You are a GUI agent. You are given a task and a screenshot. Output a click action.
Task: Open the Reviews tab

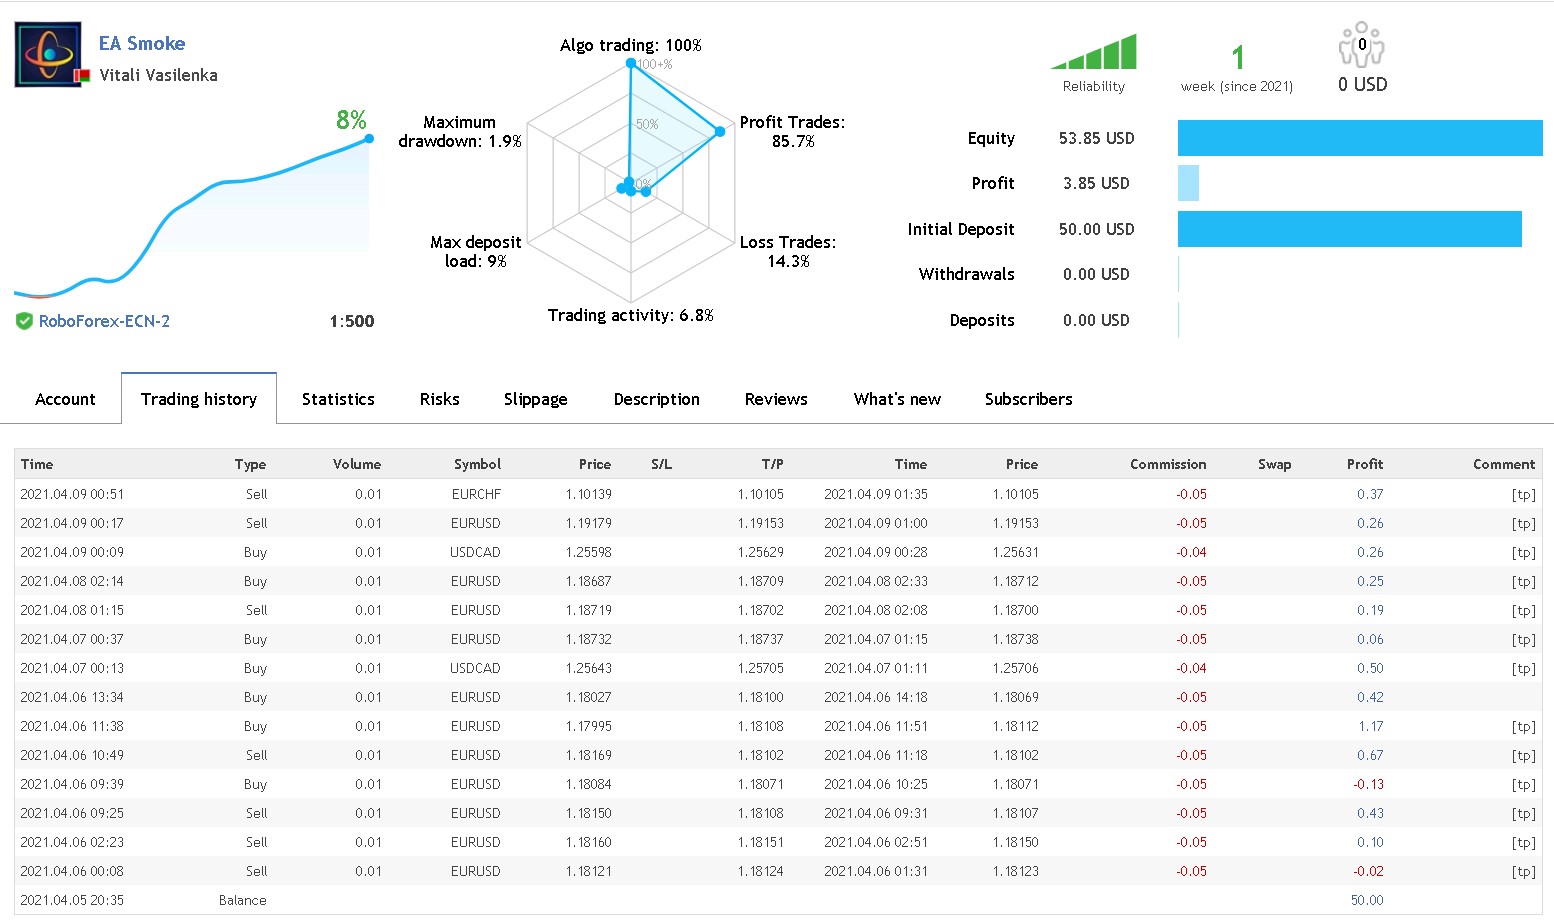[x=776, y=399]
